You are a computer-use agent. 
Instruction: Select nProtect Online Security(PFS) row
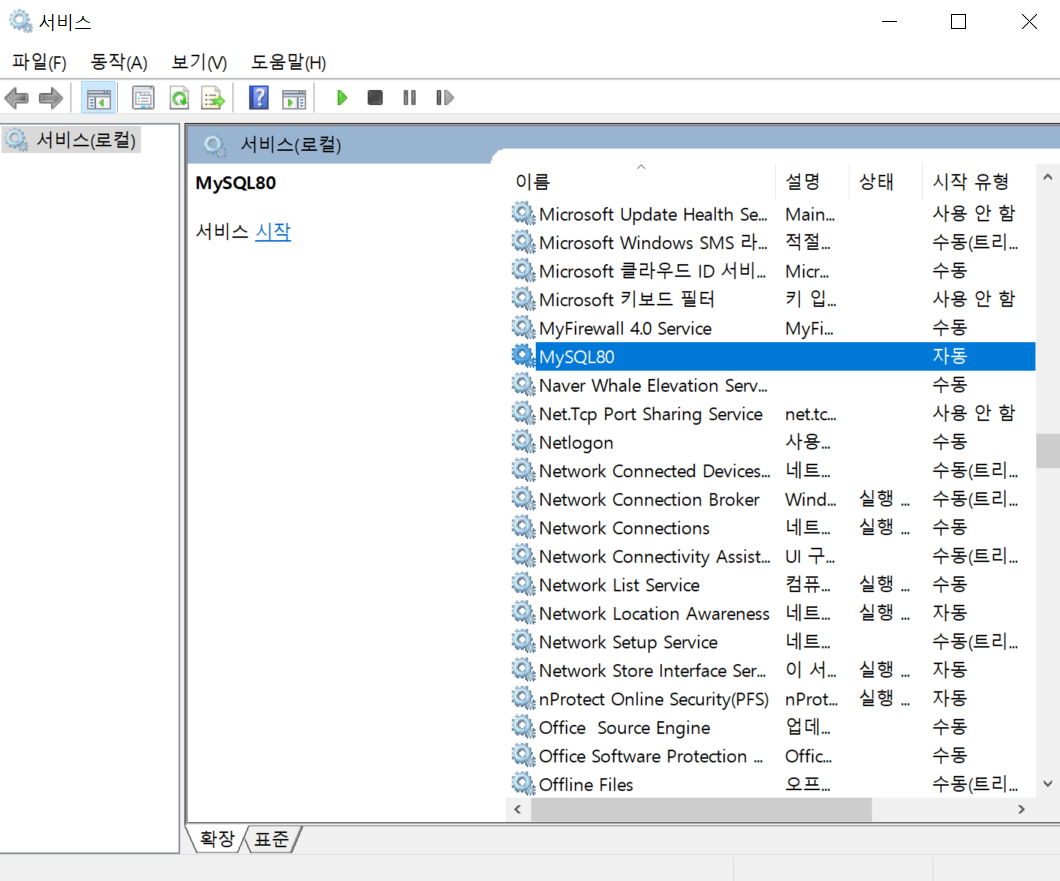[x=772, y=698]
